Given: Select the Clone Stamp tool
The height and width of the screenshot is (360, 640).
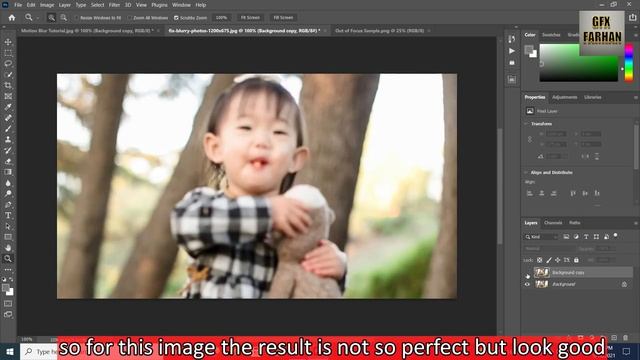Looking at the screenshot, I should (x=8, y=140).
